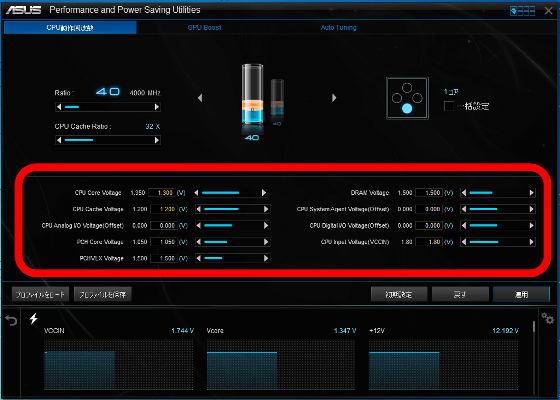Click the CPU Core Voltage value field
Viewport: 560px width, 400px height.
tap(162, 193)
